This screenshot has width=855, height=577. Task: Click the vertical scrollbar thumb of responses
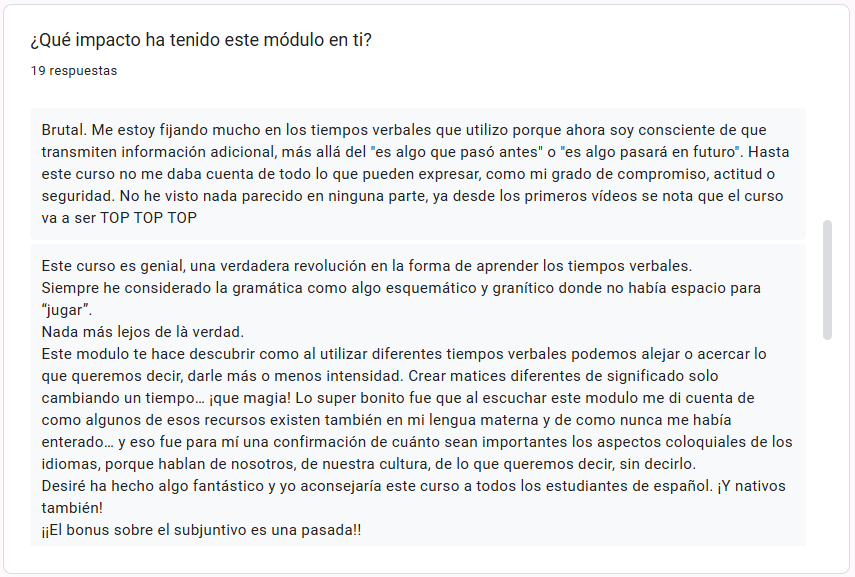pyautogui.click(x=827, y=280)
